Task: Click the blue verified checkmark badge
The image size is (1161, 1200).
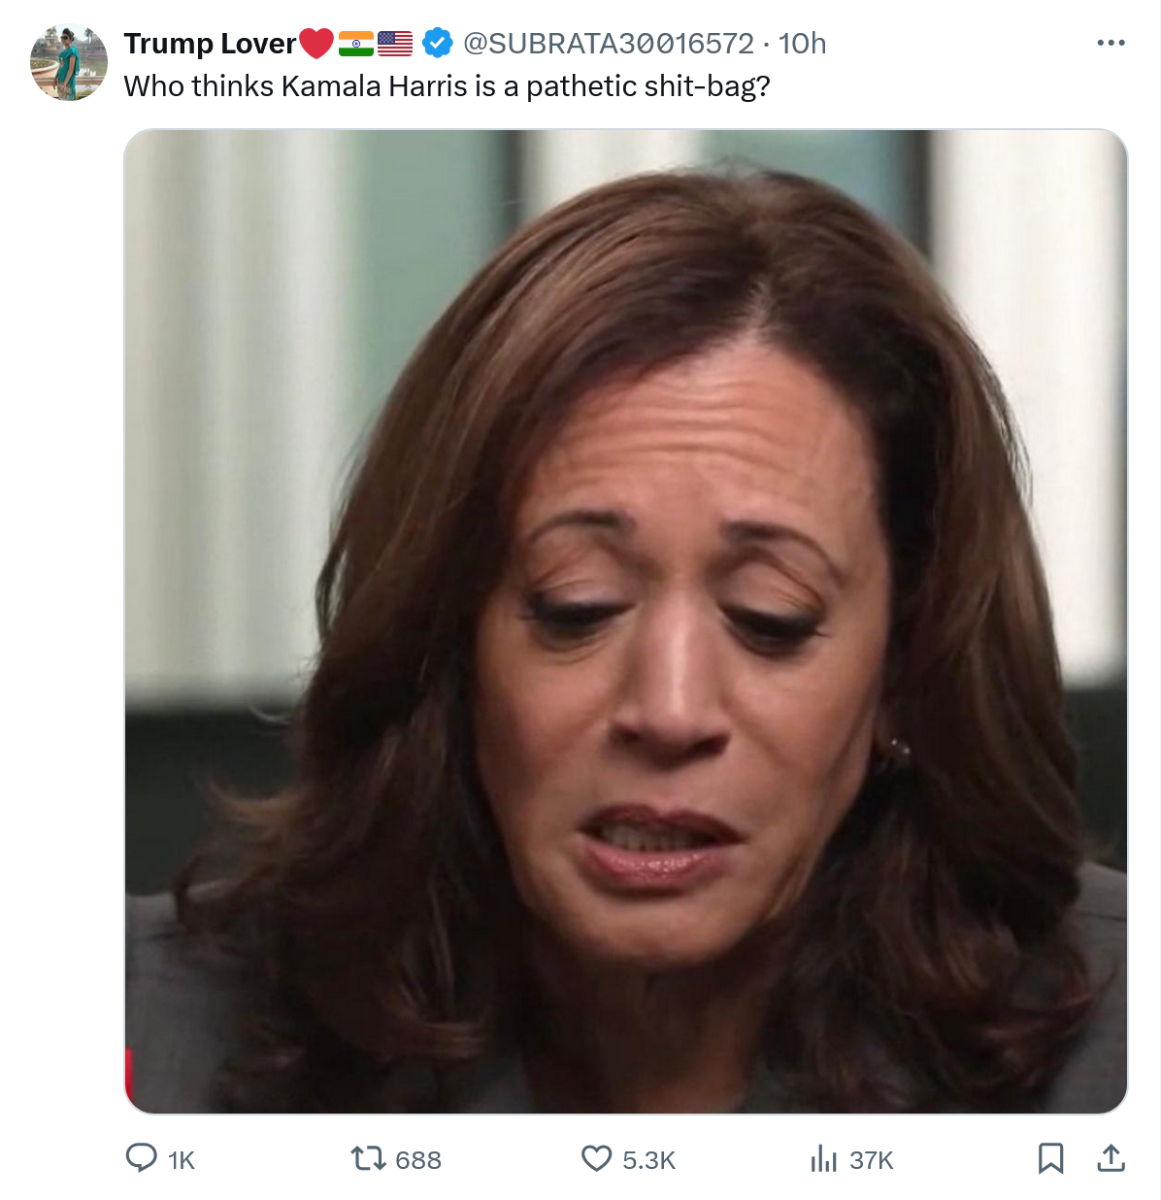Action: click(x=437, y=43)
